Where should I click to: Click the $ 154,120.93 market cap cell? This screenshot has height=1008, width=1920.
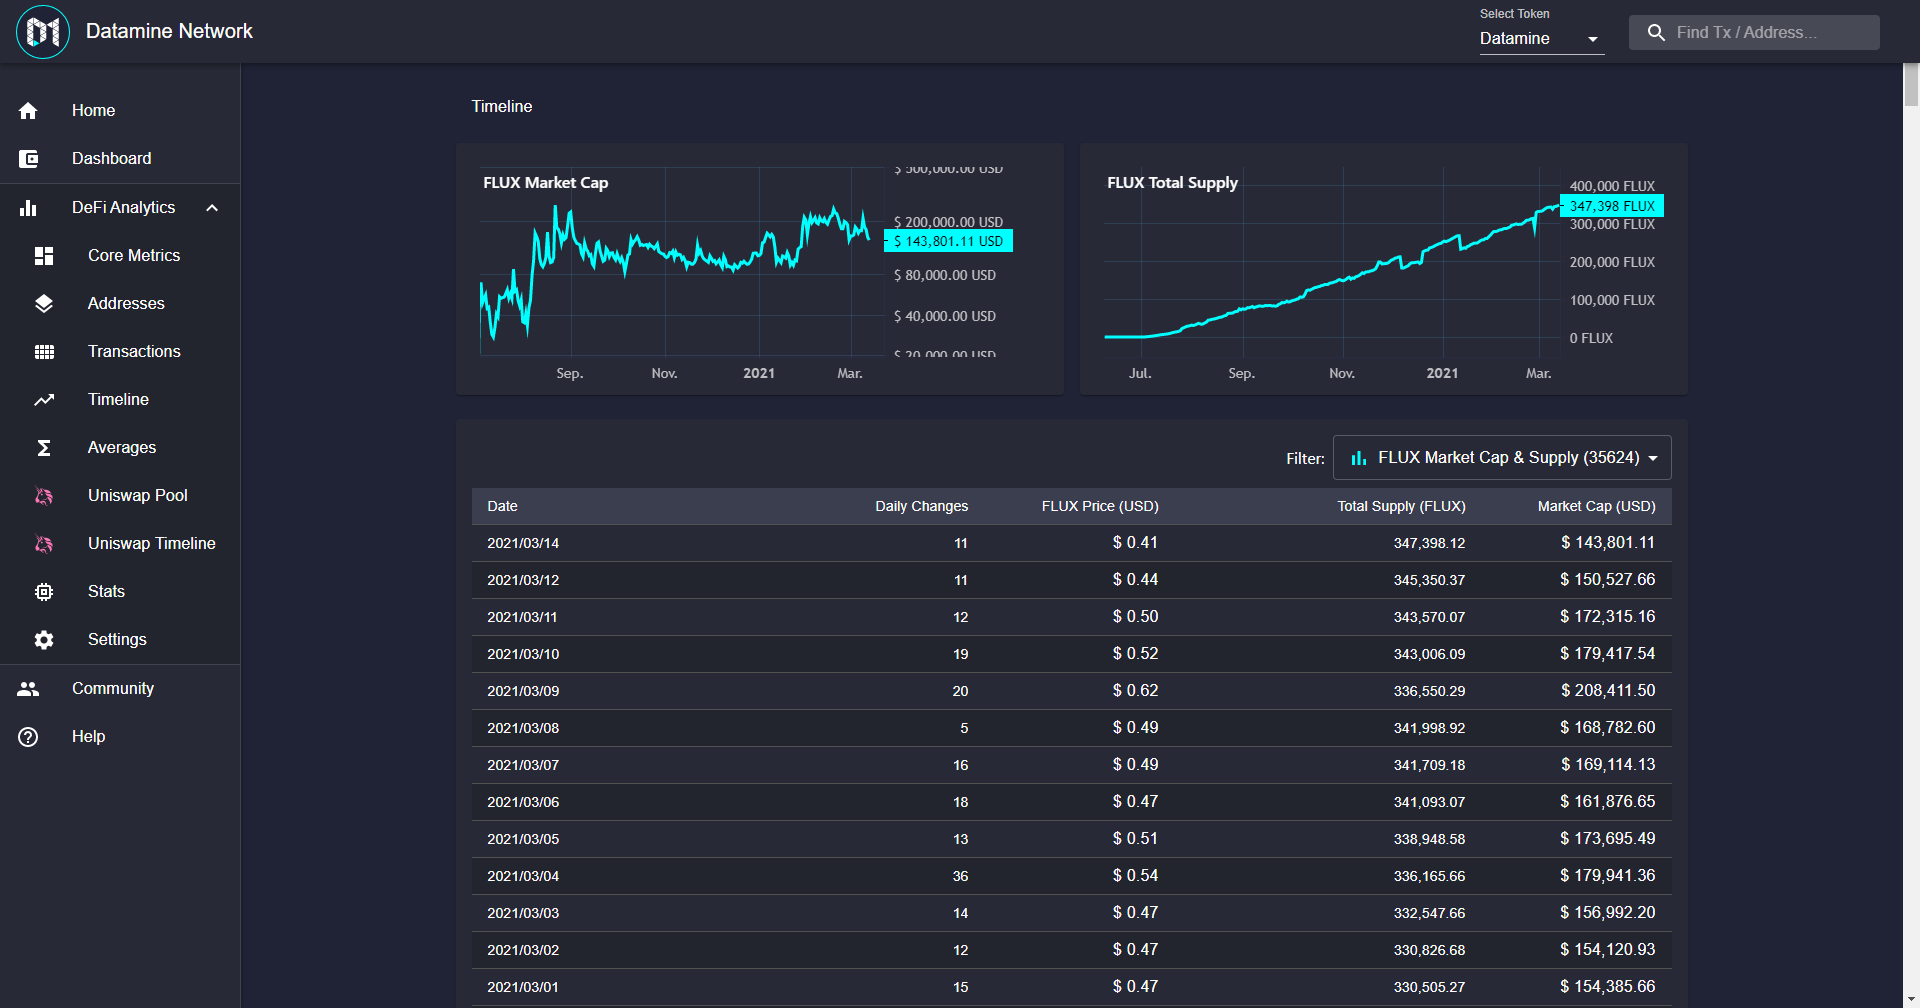1608,950
